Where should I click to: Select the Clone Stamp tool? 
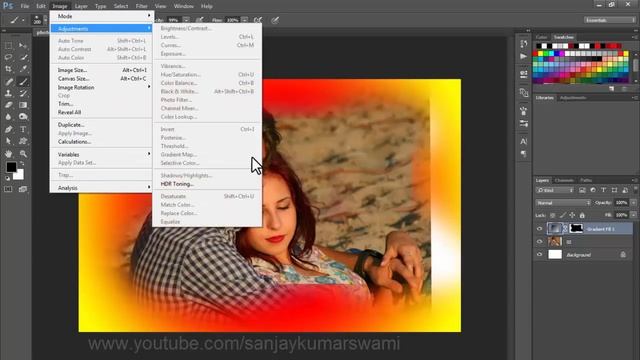9,93
